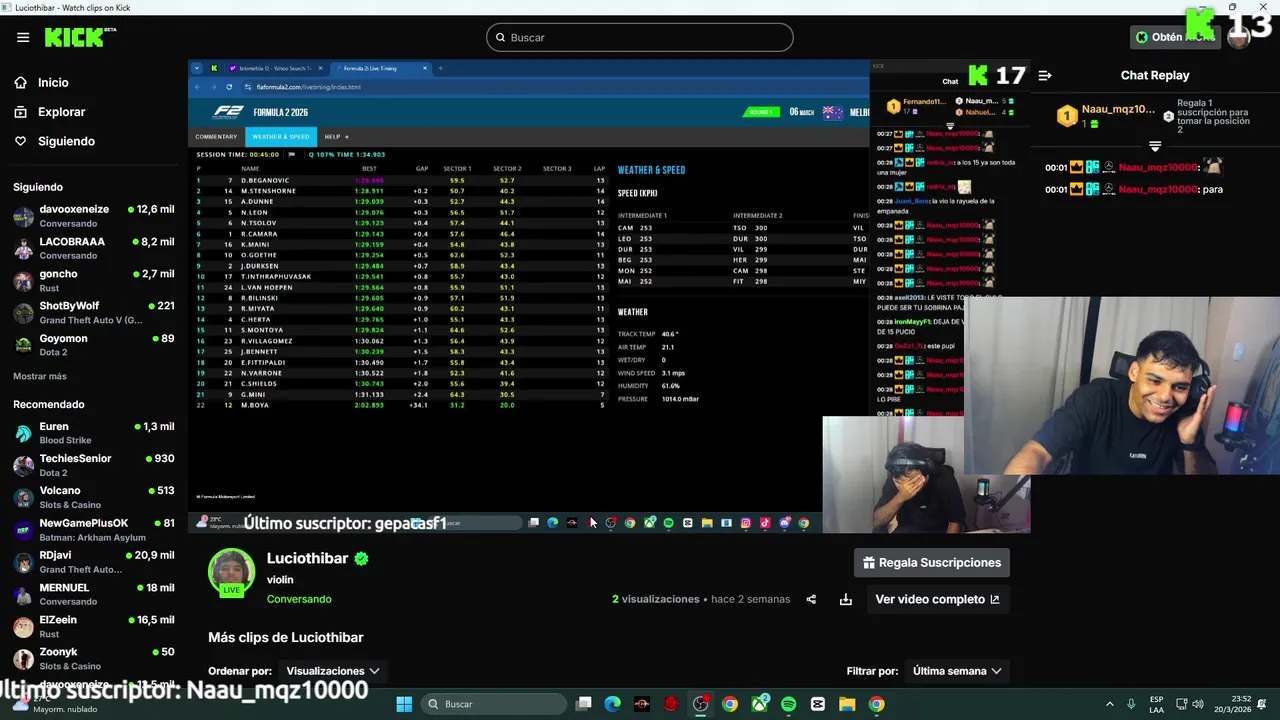Focus the Buscar search box at top
Screen dimensions: 1280x720
640,37
